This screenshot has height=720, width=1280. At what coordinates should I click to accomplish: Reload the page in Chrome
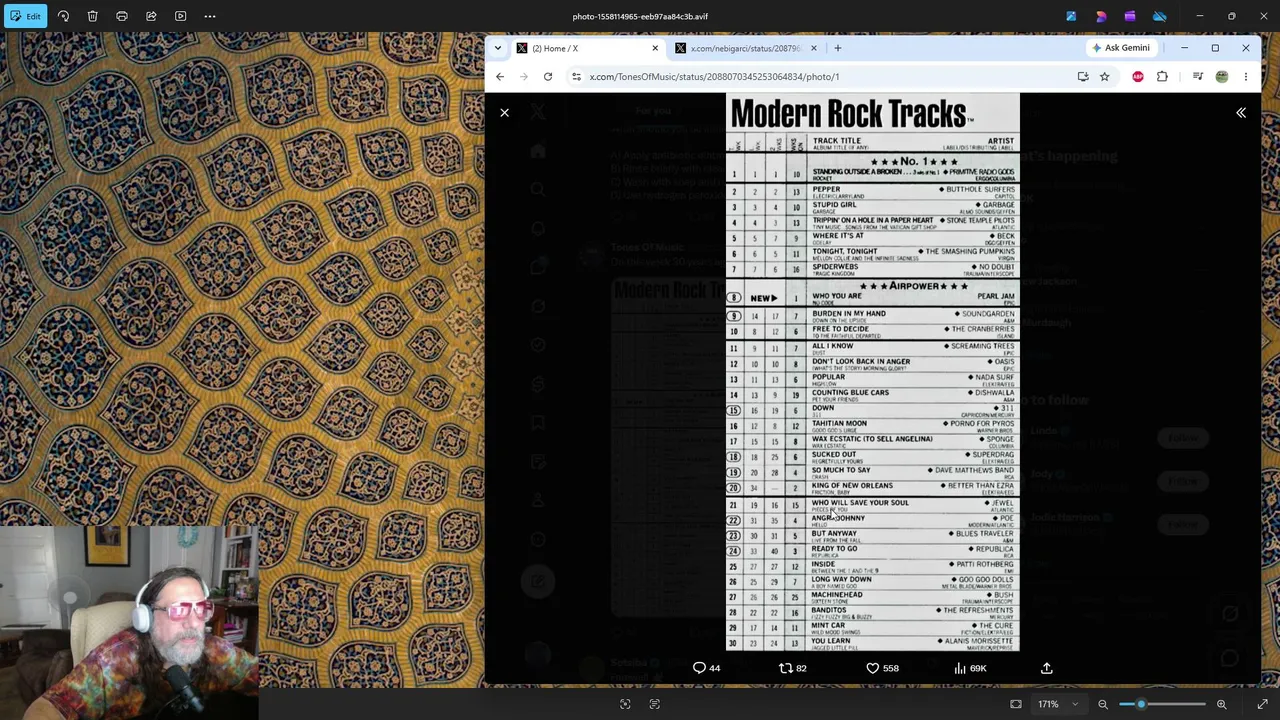pyautogui.click(x=548, y=76)
